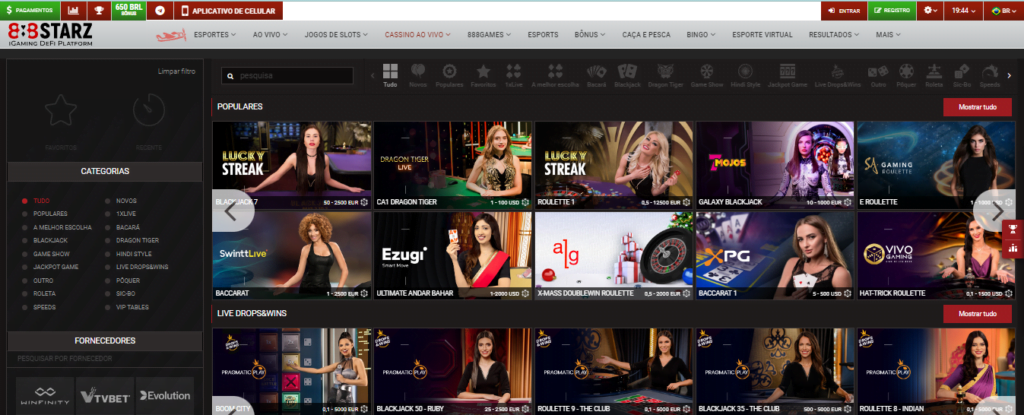
Task: Open the statistics bar chart icon
Action: [74, 10]
